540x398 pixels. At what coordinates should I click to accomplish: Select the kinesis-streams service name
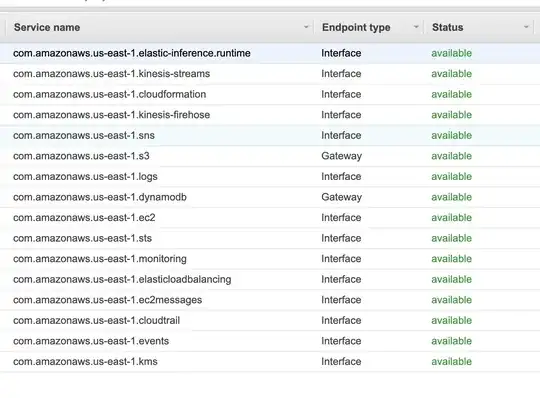pyautogui.click(x=111, y=74)
